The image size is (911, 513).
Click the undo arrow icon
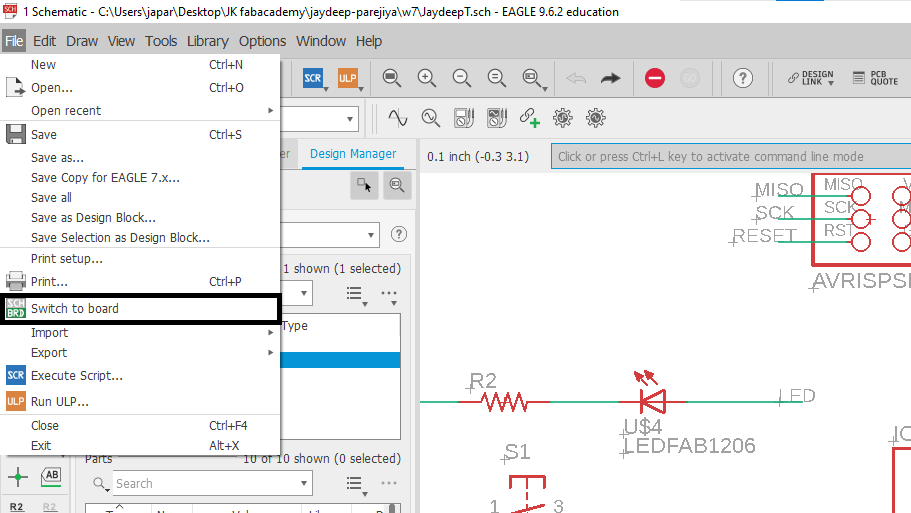pos(576,78)
